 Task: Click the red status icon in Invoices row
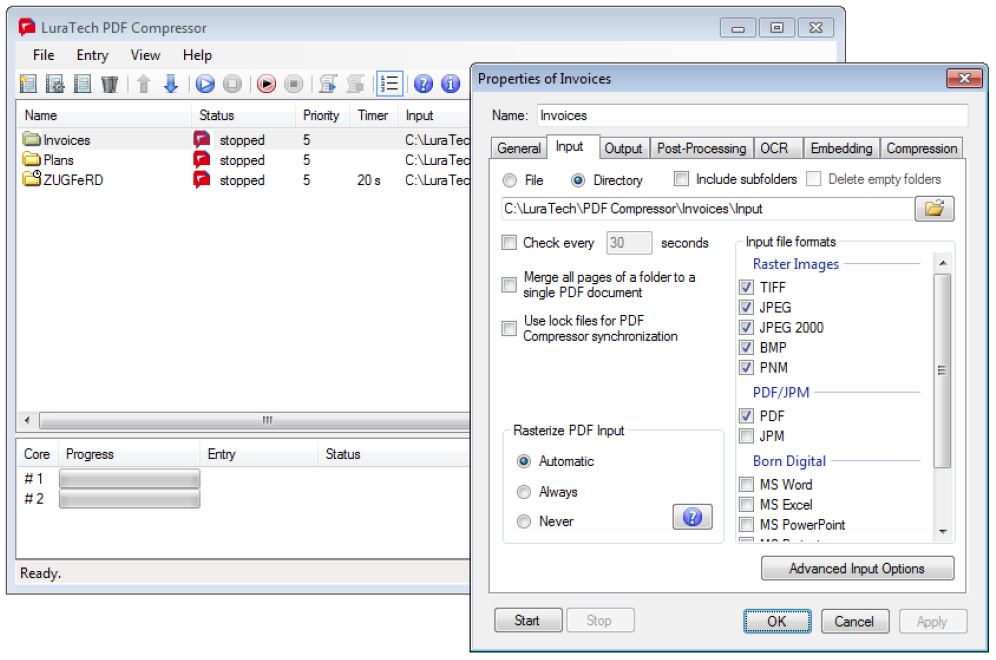click(202, 139)
